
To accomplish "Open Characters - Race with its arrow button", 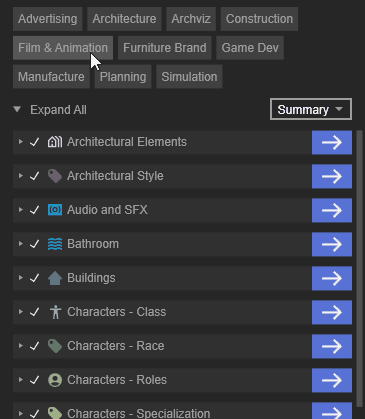I will click(x=332, y=346).
